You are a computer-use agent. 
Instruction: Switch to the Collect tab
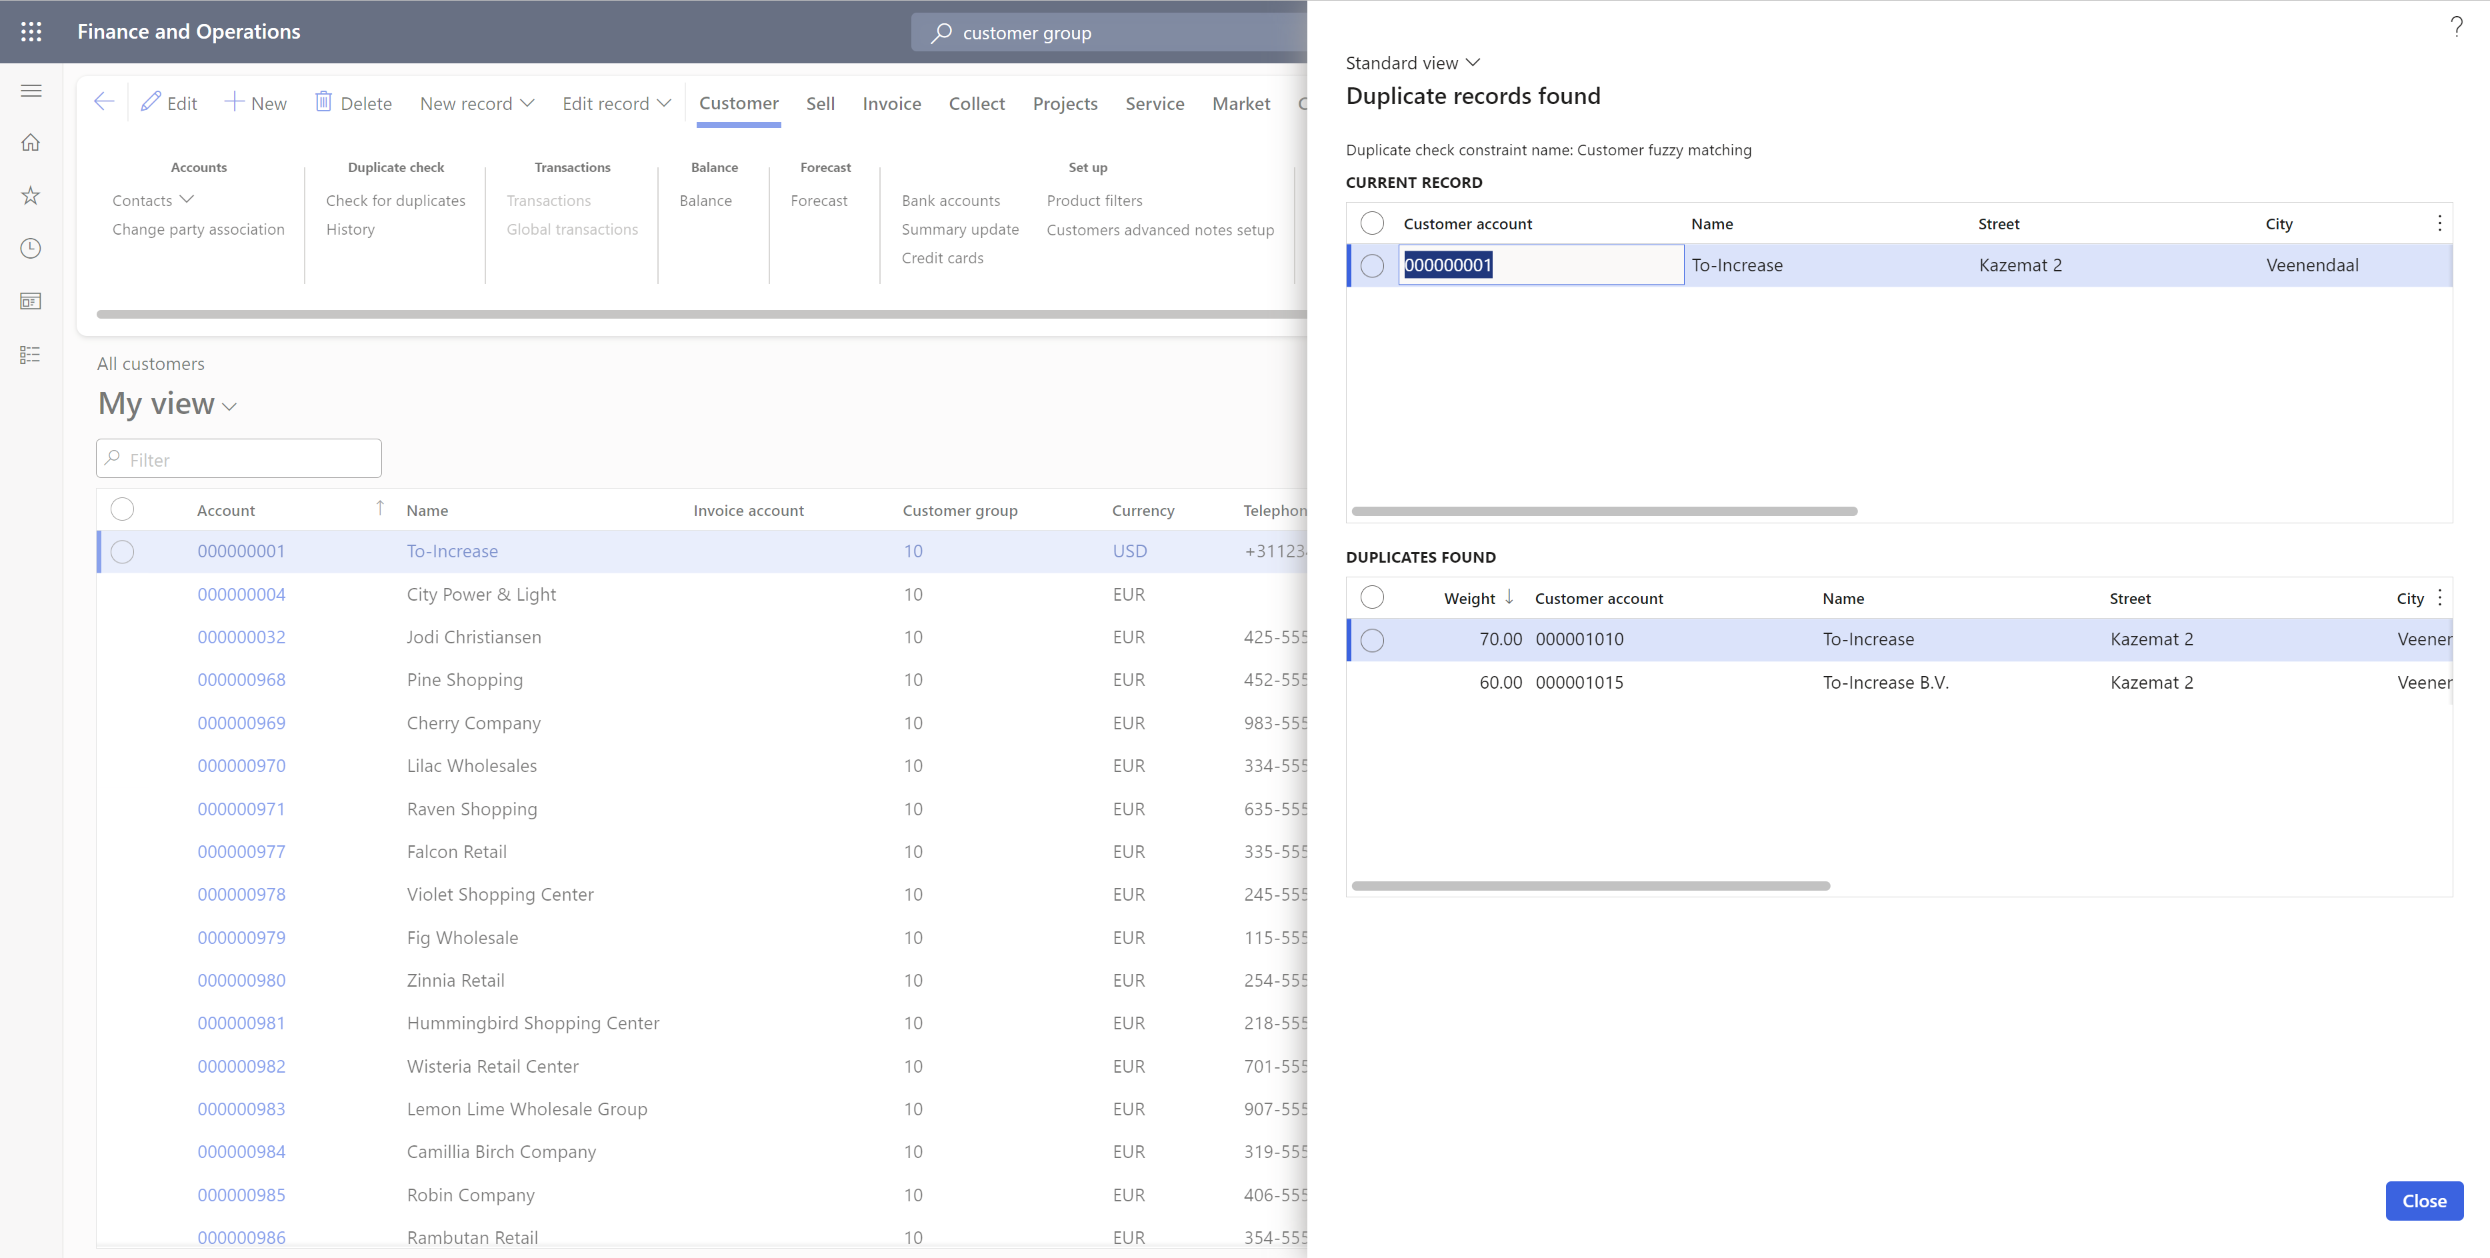[976, 103]
